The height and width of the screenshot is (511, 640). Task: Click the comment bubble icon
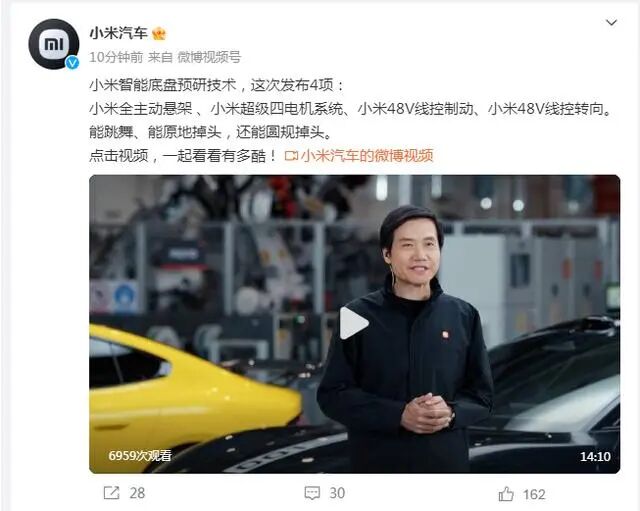[312, 493]
